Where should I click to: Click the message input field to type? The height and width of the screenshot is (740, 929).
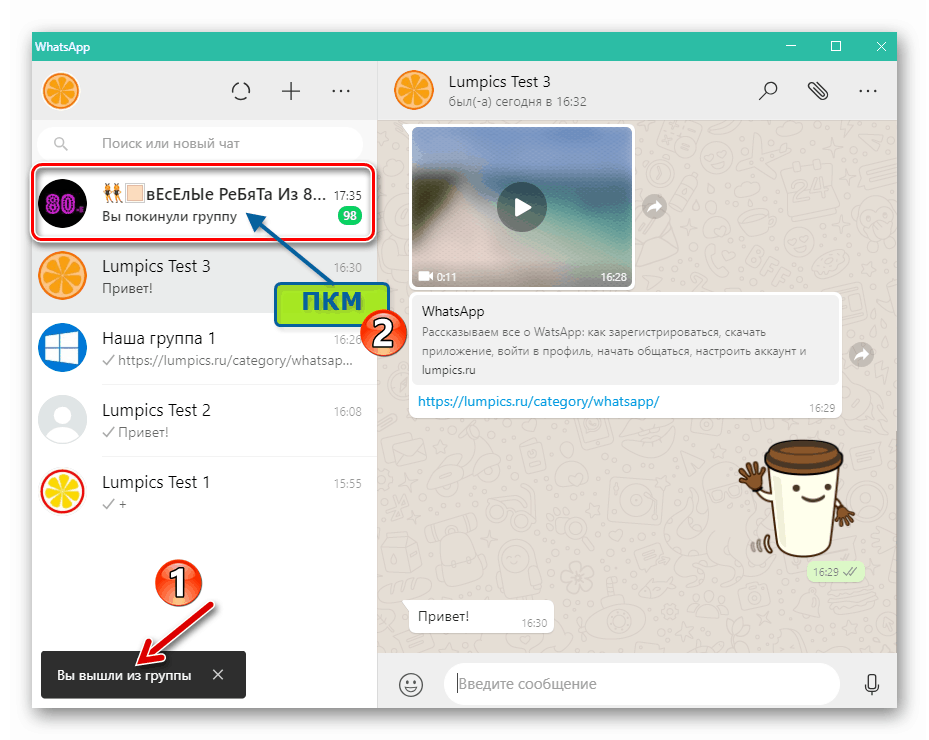click(x=640, y=684)
